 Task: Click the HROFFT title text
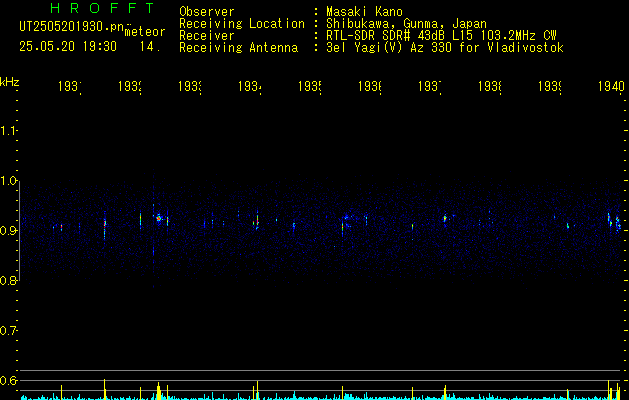point(103,8)
